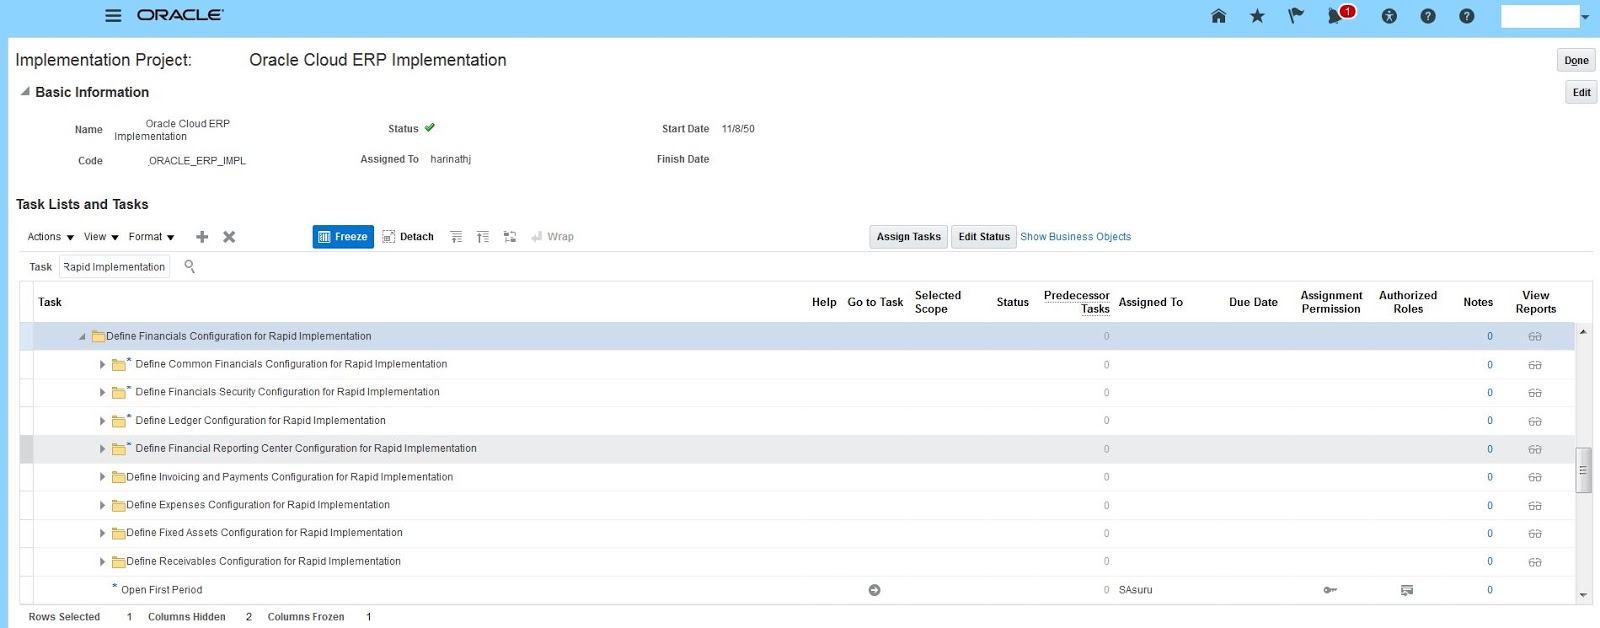The width and height of the screenshot is (1600, 628).
Task: Collapse the Basic Information section
Action: (x=25, y=91)
